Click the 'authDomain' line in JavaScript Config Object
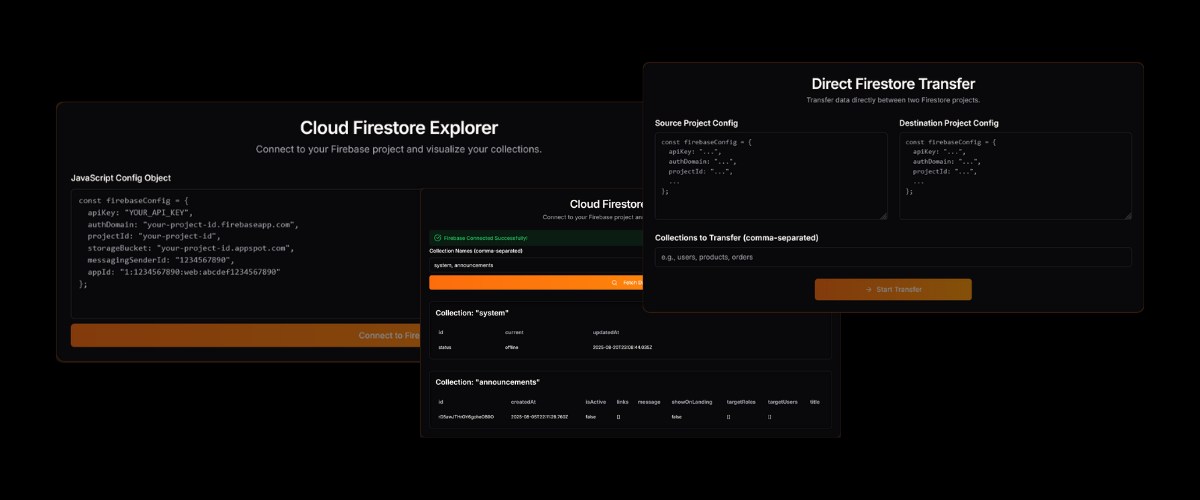Viewport: 1200px width, 500px height. point(193,225)
